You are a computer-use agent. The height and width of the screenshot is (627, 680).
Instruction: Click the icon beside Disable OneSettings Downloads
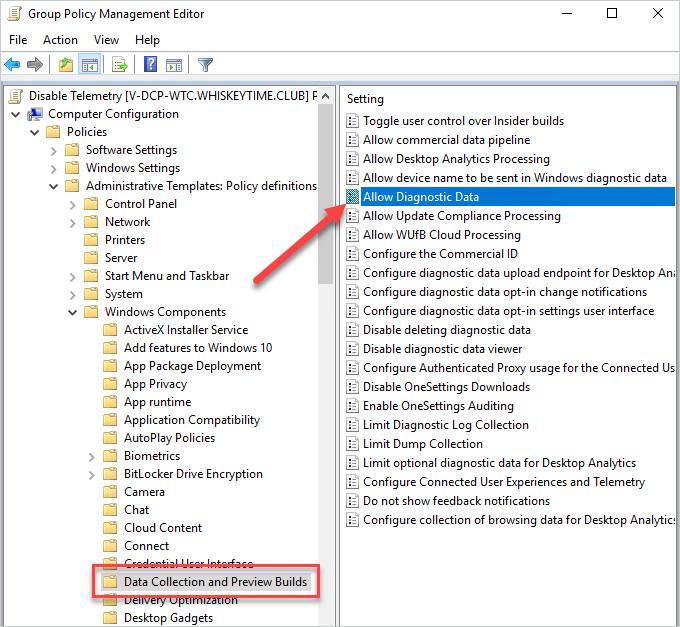(x=353, y=387)
